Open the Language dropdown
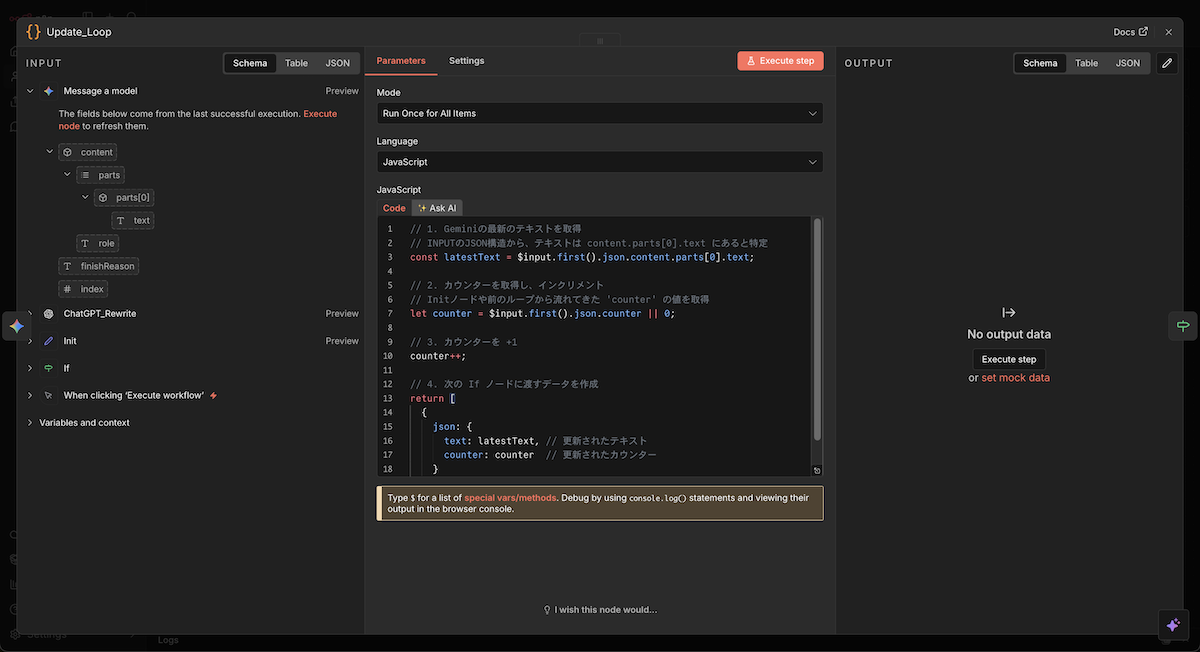The width and height of the screenshot is (1200, 652). [x=599, y=162]
